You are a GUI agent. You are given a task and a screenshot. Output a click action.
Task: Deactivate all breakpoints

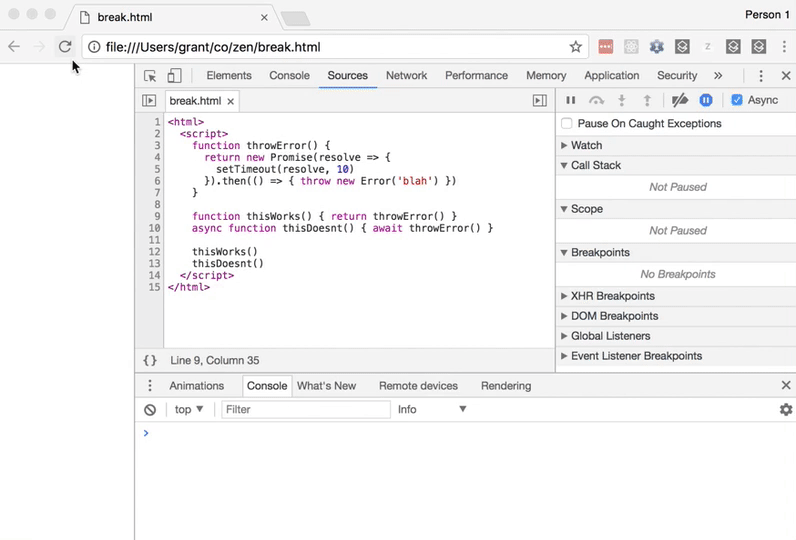(x=680, y=100)
